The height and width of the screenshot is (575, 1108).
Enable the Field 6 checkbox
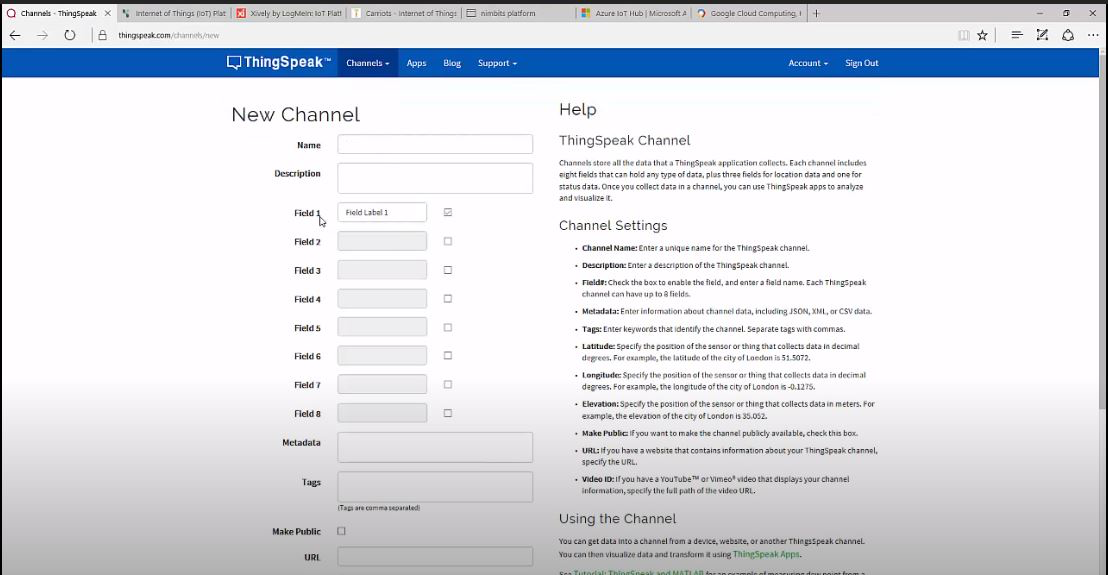(448, 356)
